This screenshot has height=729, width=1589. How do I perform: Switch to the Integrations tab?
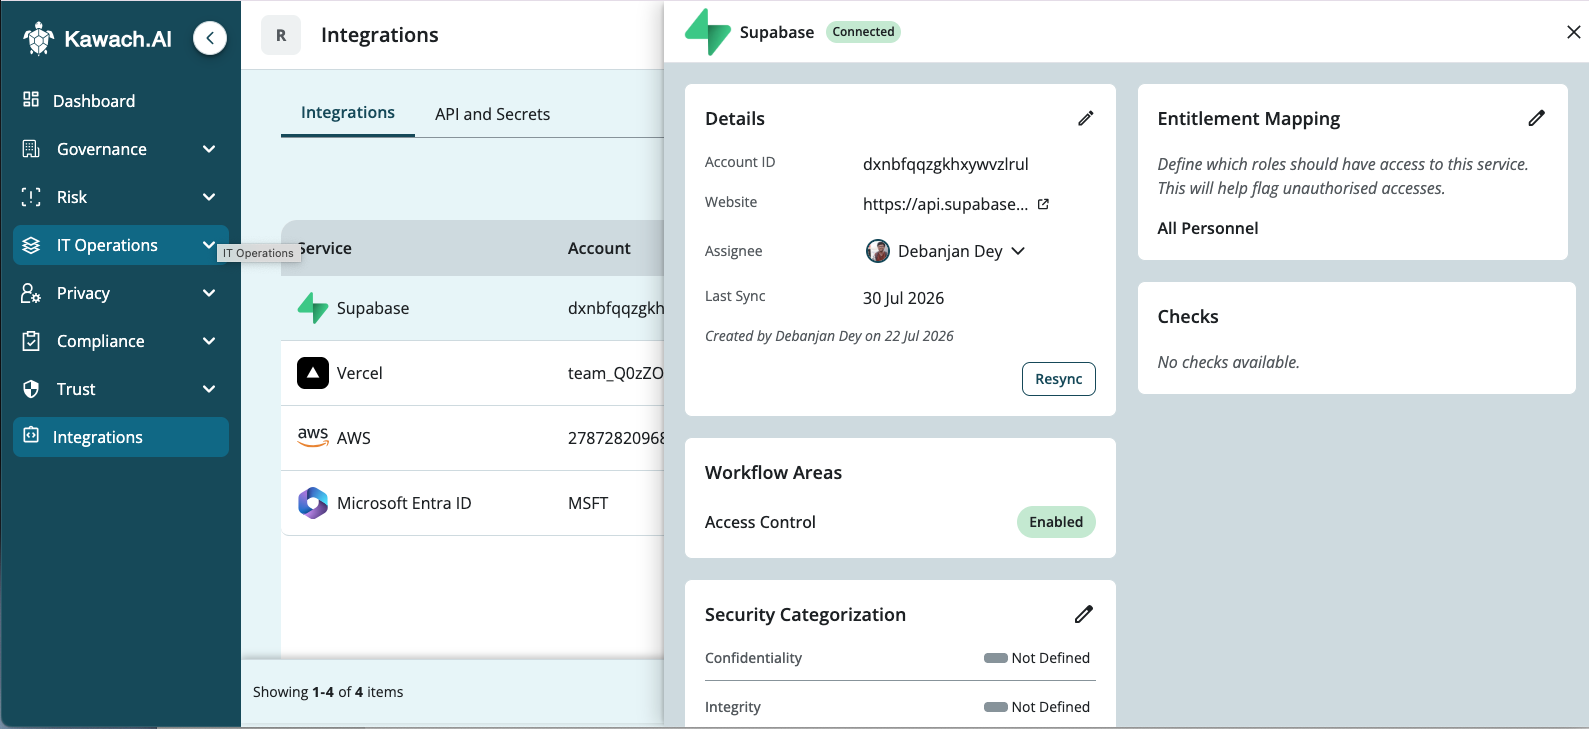tap(348, 113)
